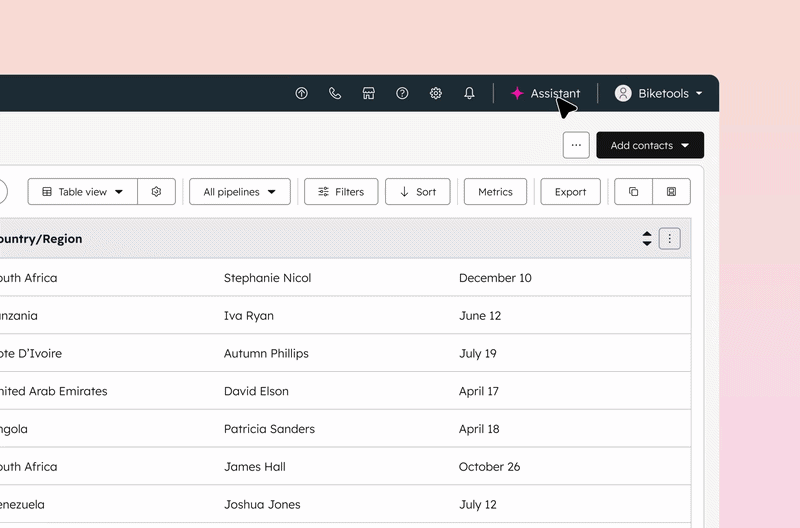Select the David Elson cell

(x=256, y=391)
